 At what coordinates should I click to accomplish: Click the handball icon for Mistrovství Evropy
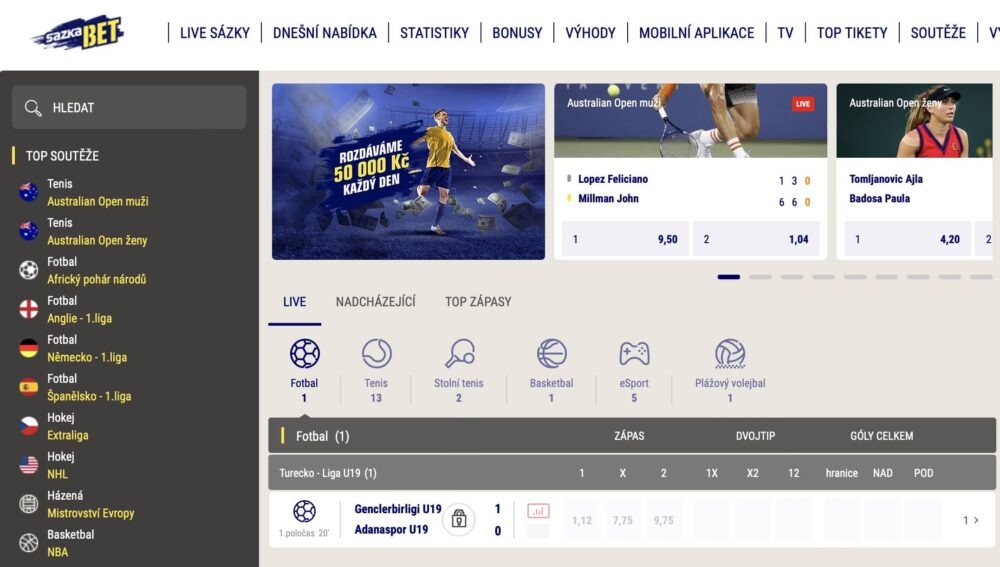tap(29, 504)
